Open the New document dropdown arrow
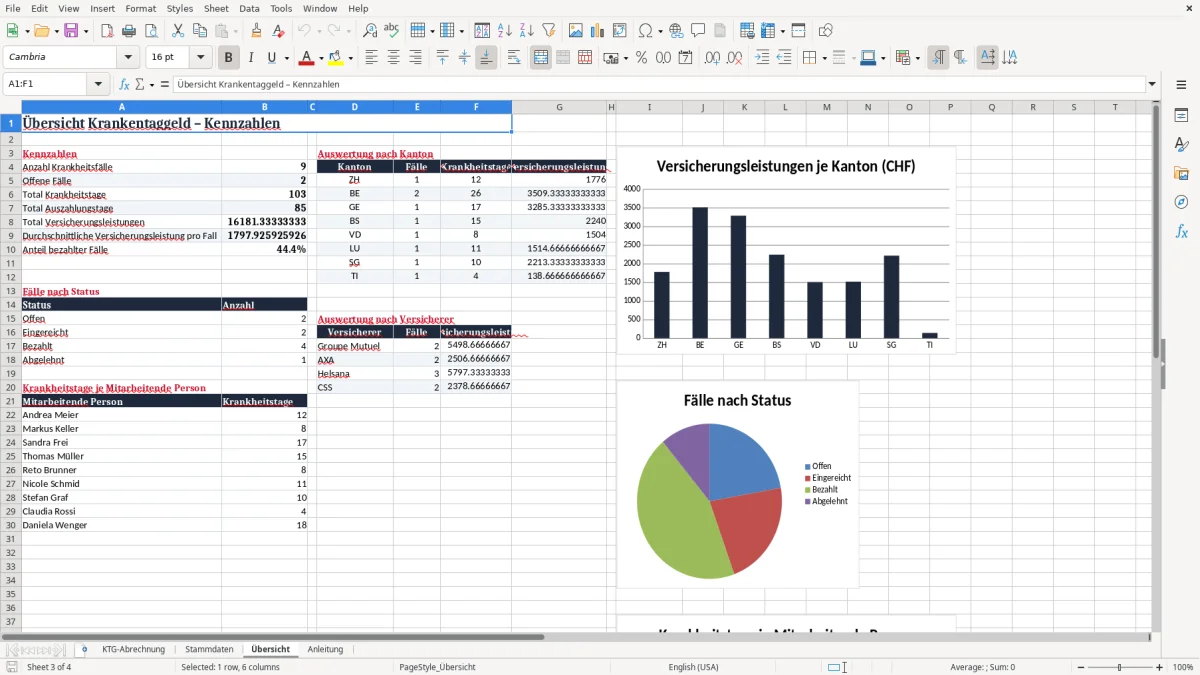Image resolution: width=1200 pixels, height=675 pixels. pyautogui.click(x=25, y=31)
